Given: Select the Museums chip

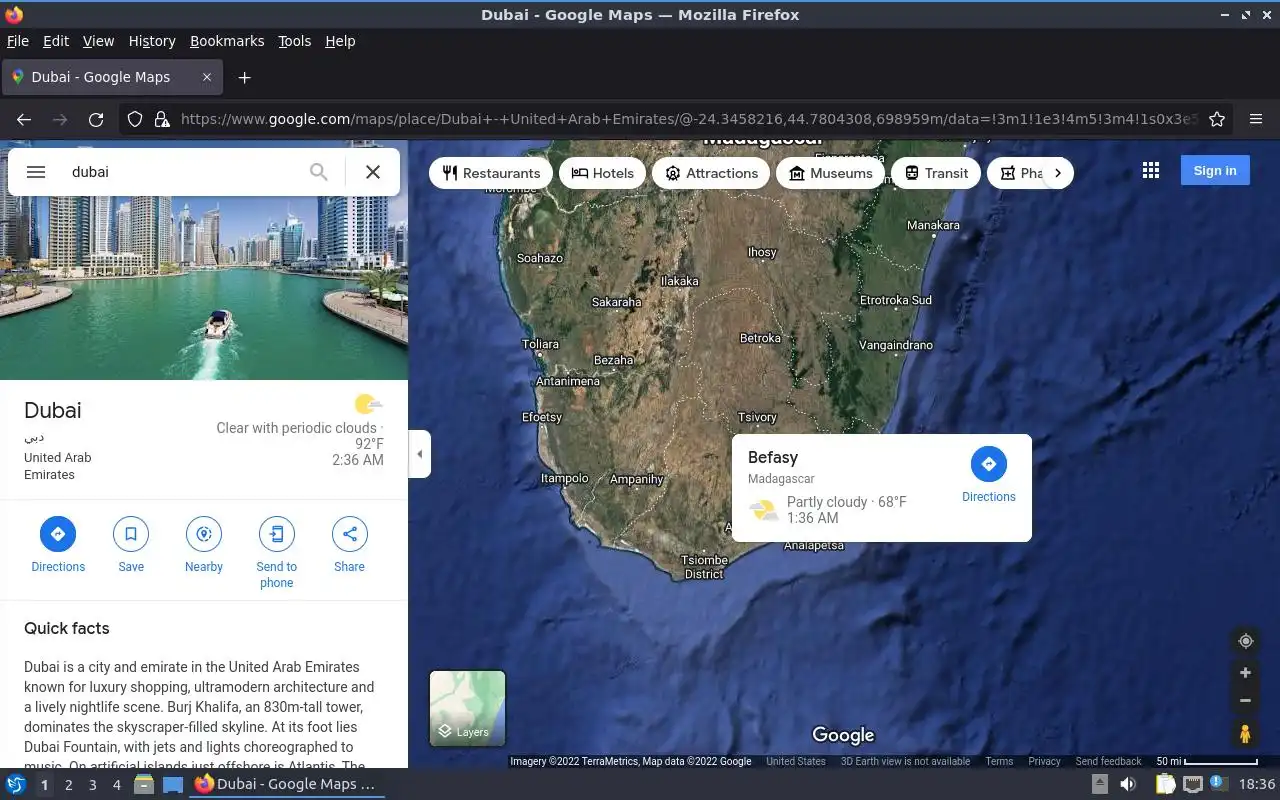Looking at the screenshot, I should coord(830,173).
